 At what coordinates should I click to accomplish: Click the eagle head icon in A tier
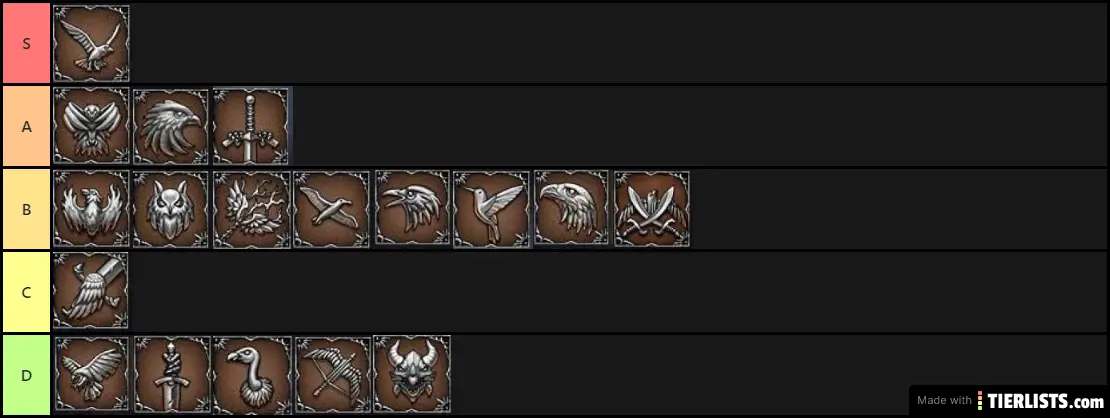[x=171, y=126]
